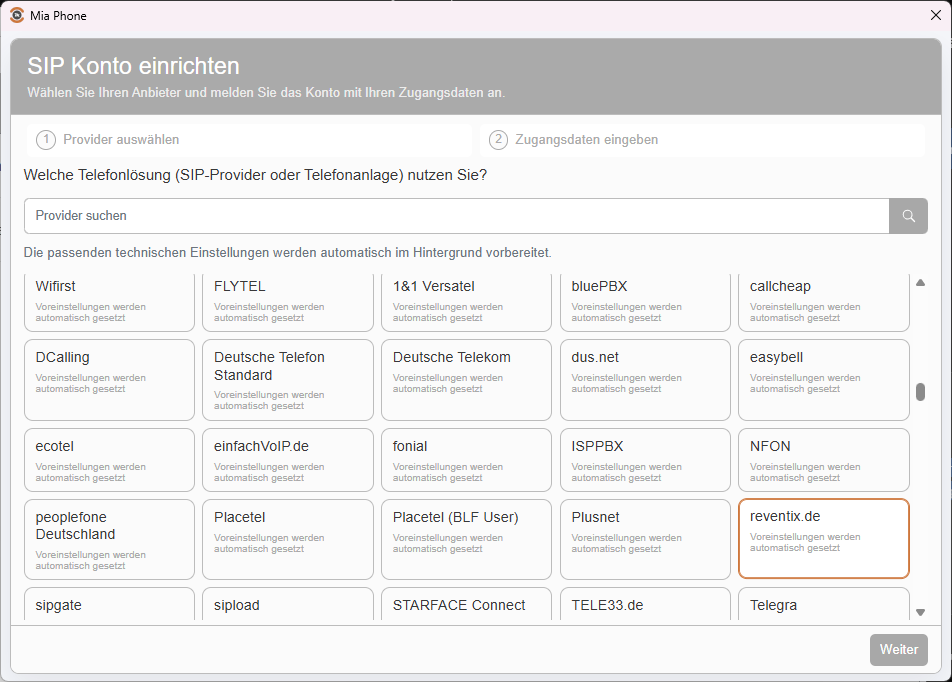This screenshot has height=682, width=952.
Task: Select the ISPPBX provider card
Action: tap(645, 460)
